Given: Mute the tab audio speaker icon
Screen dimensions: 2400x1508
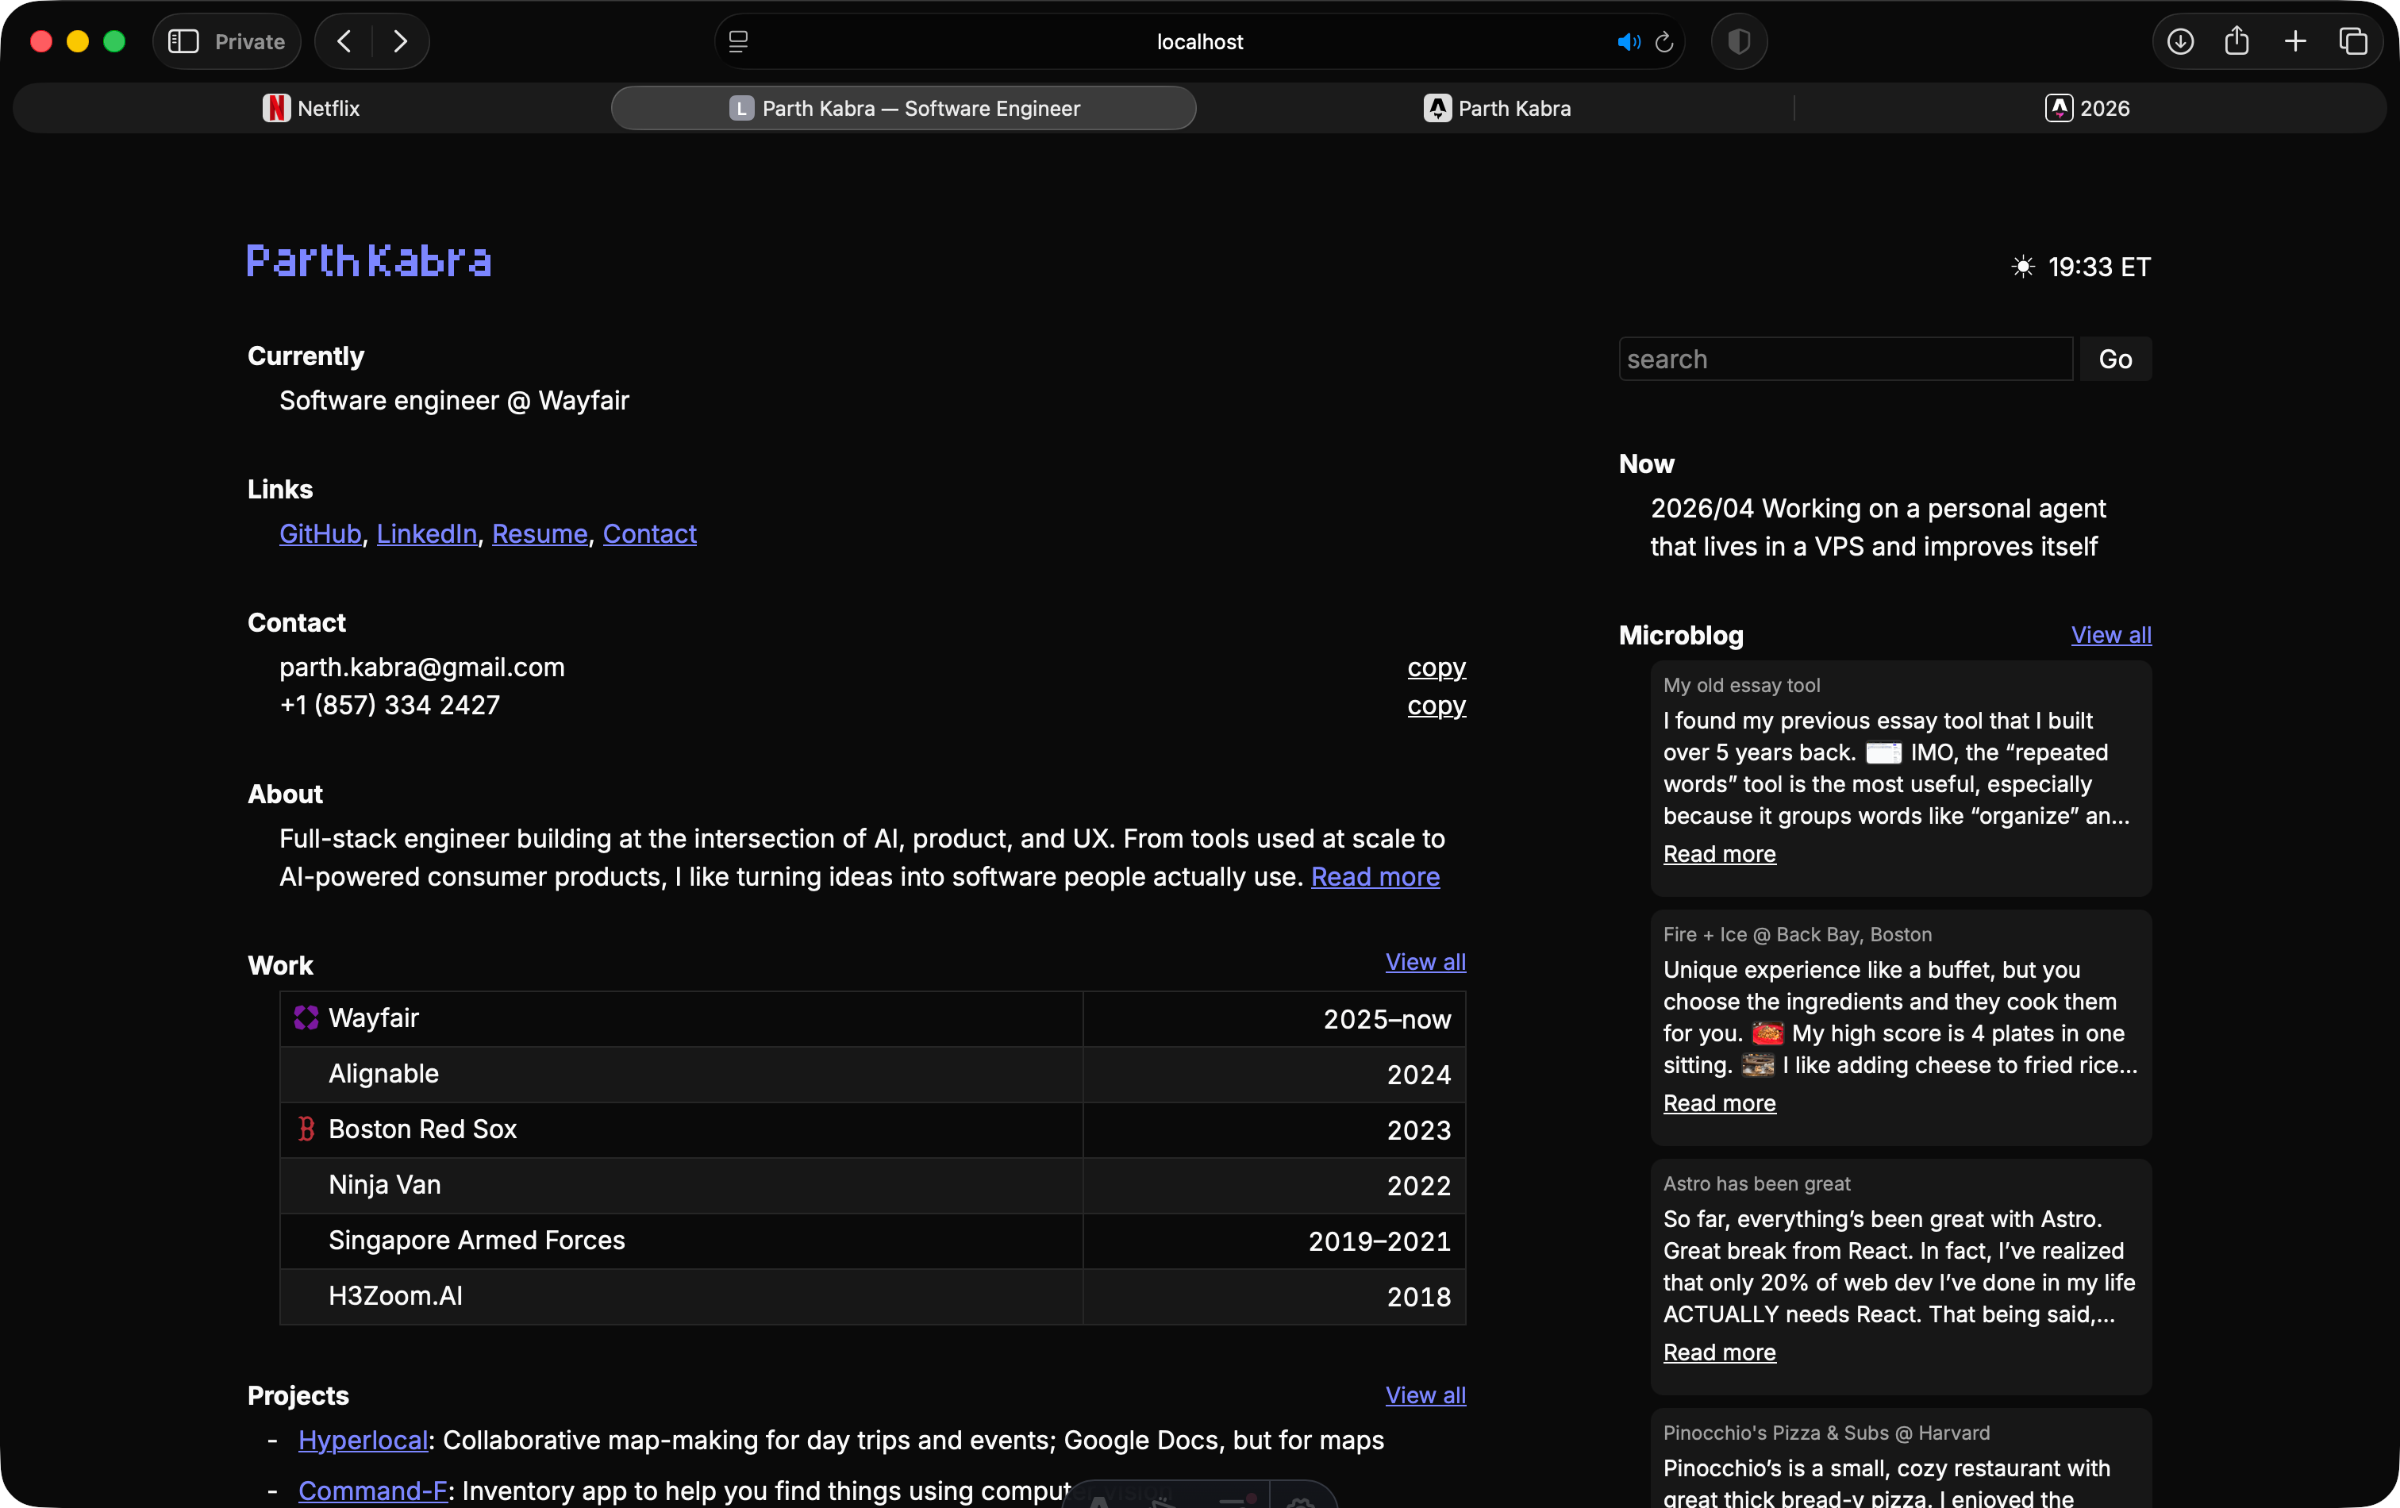Looking at the screenshot, I should [1628, 42].
